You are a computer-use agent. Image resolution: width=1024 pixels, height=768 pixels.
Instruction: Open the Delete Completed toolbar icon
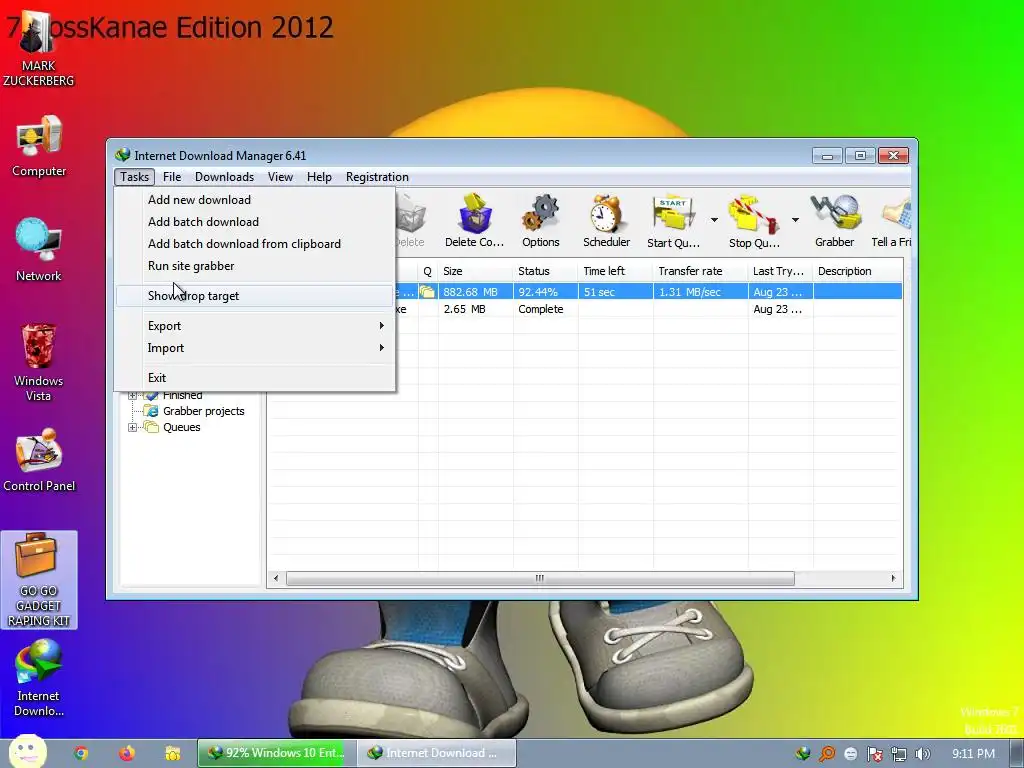tap(474, 221)
